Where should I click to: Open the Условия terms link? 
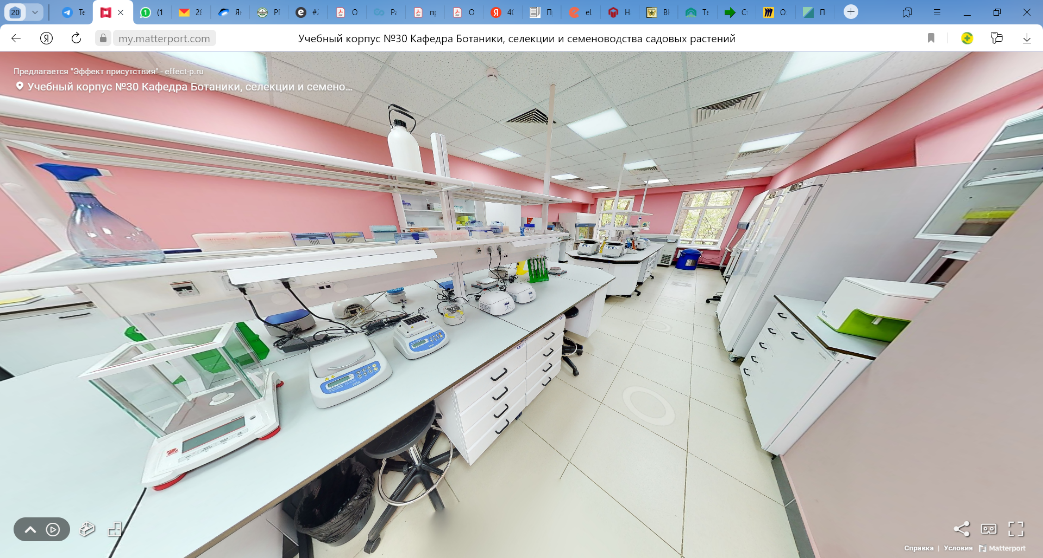tap(958, 548)
